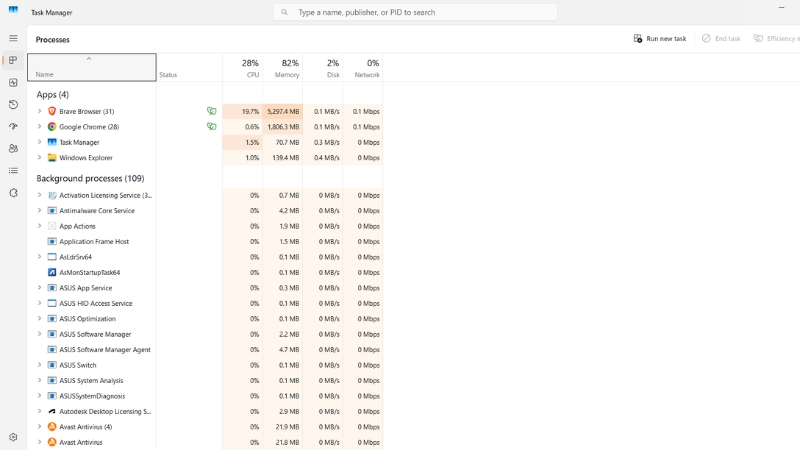
Task: Expand the last Avast Antivirus row
Action: 39,442
